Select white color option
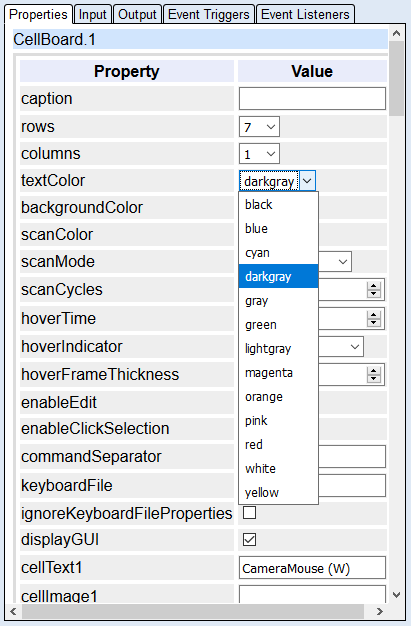This screenshot has height=626, width=411. point(278,468)
